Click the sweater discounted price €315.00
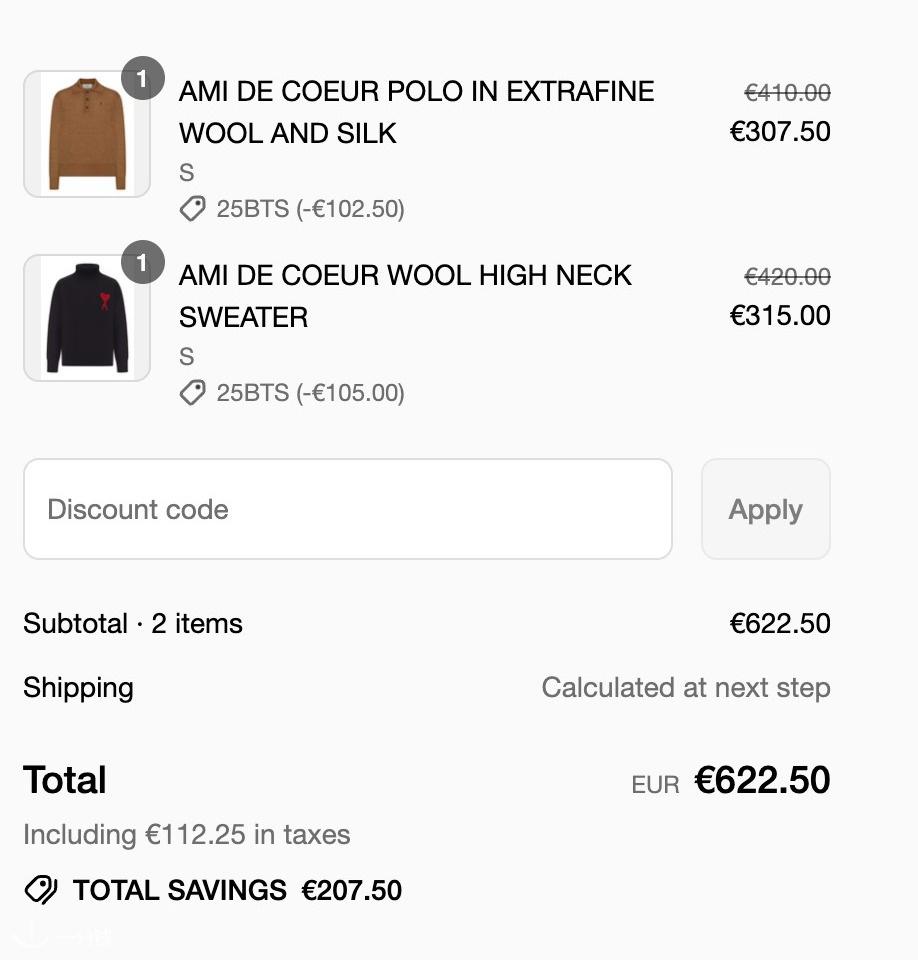 click(780, 315)
